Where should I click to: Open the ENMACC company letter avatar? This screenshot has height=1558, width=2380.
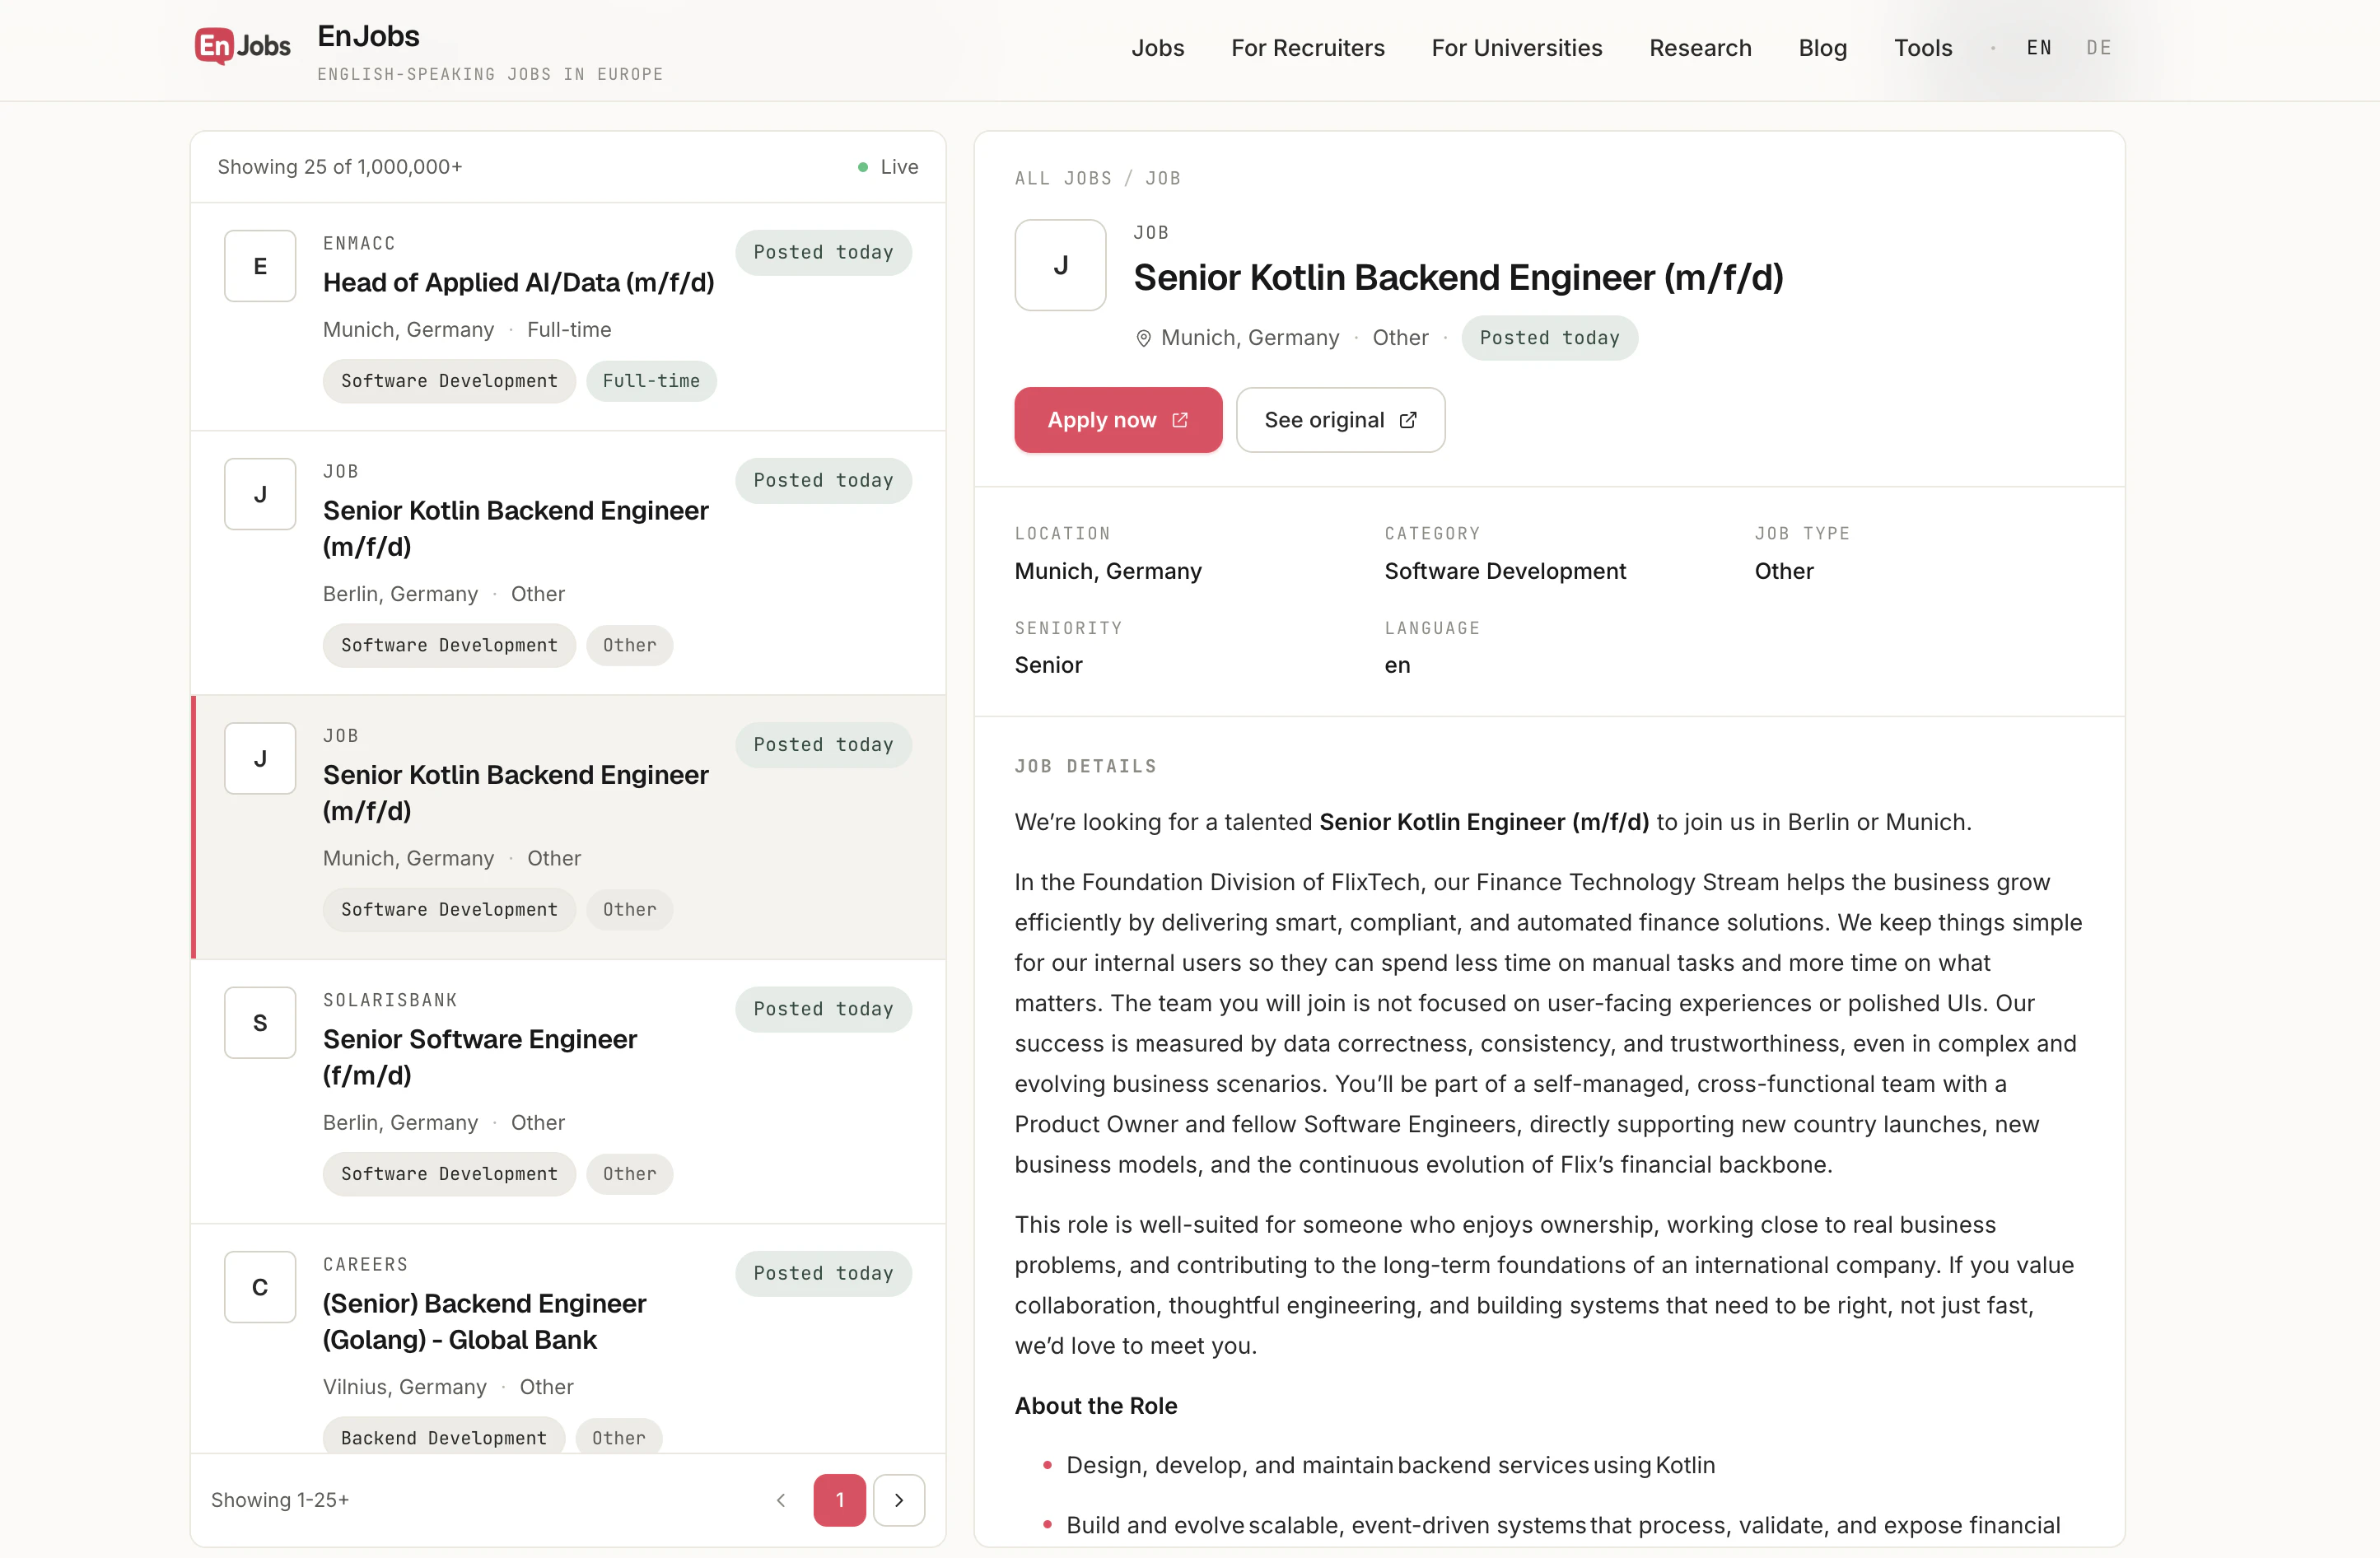tap(260, 266)
